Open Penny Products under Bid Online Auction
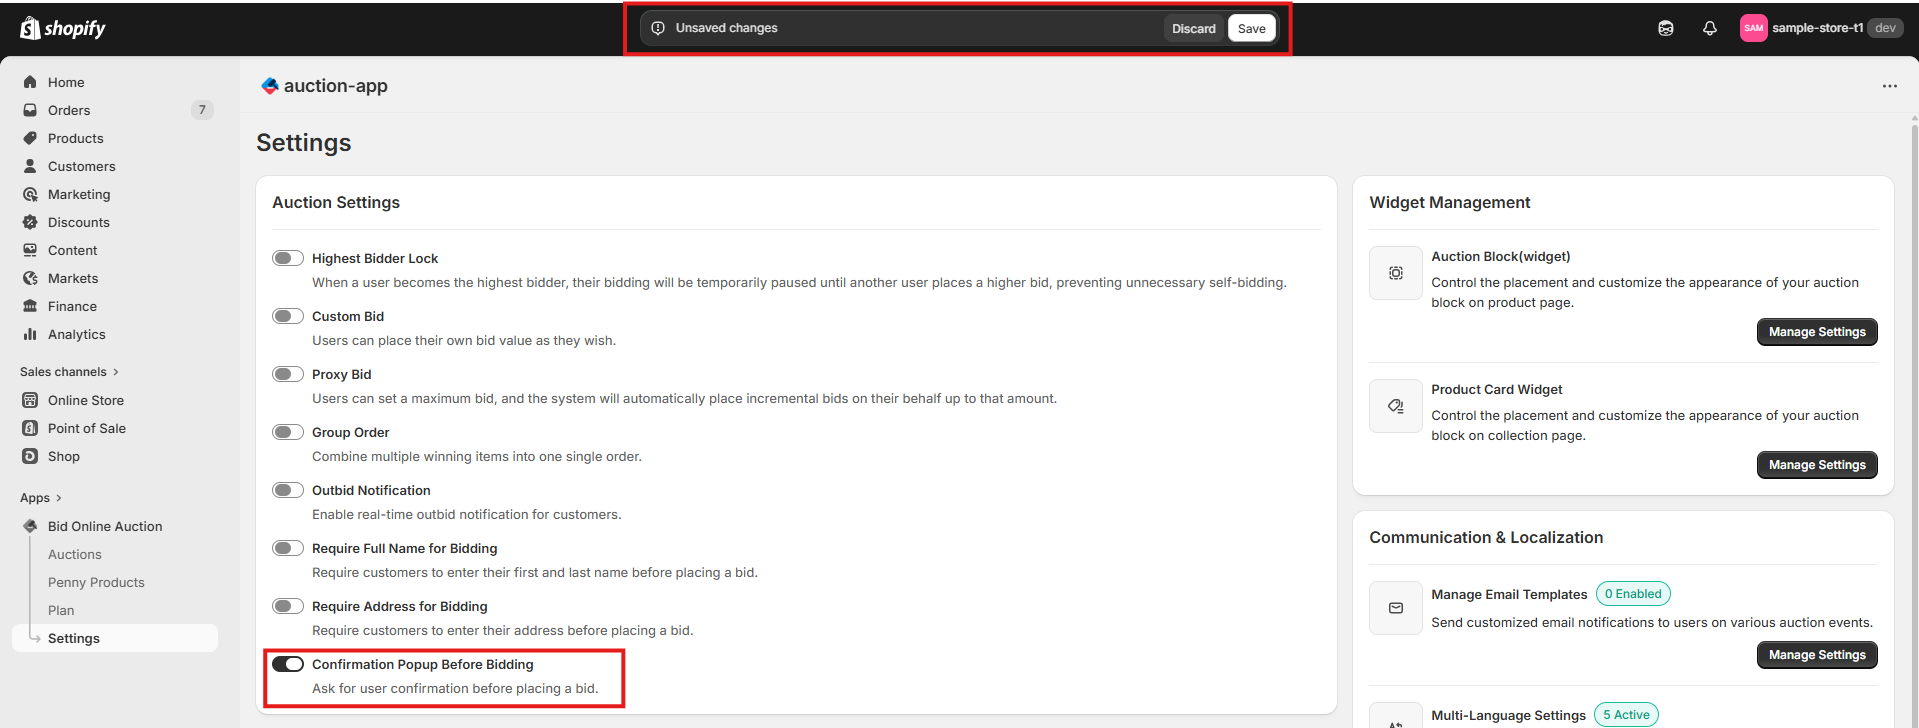This screenshot has width=1919, height=728. point(96,582)
